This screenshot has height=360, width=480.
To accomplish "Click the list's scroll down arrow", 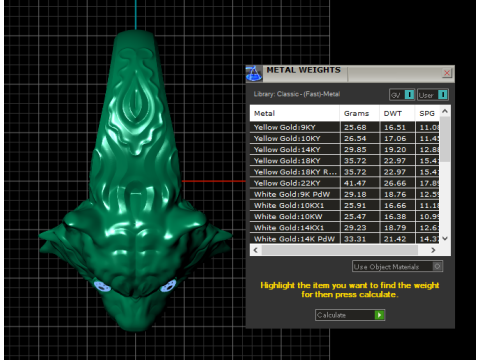I will point(445,238).
